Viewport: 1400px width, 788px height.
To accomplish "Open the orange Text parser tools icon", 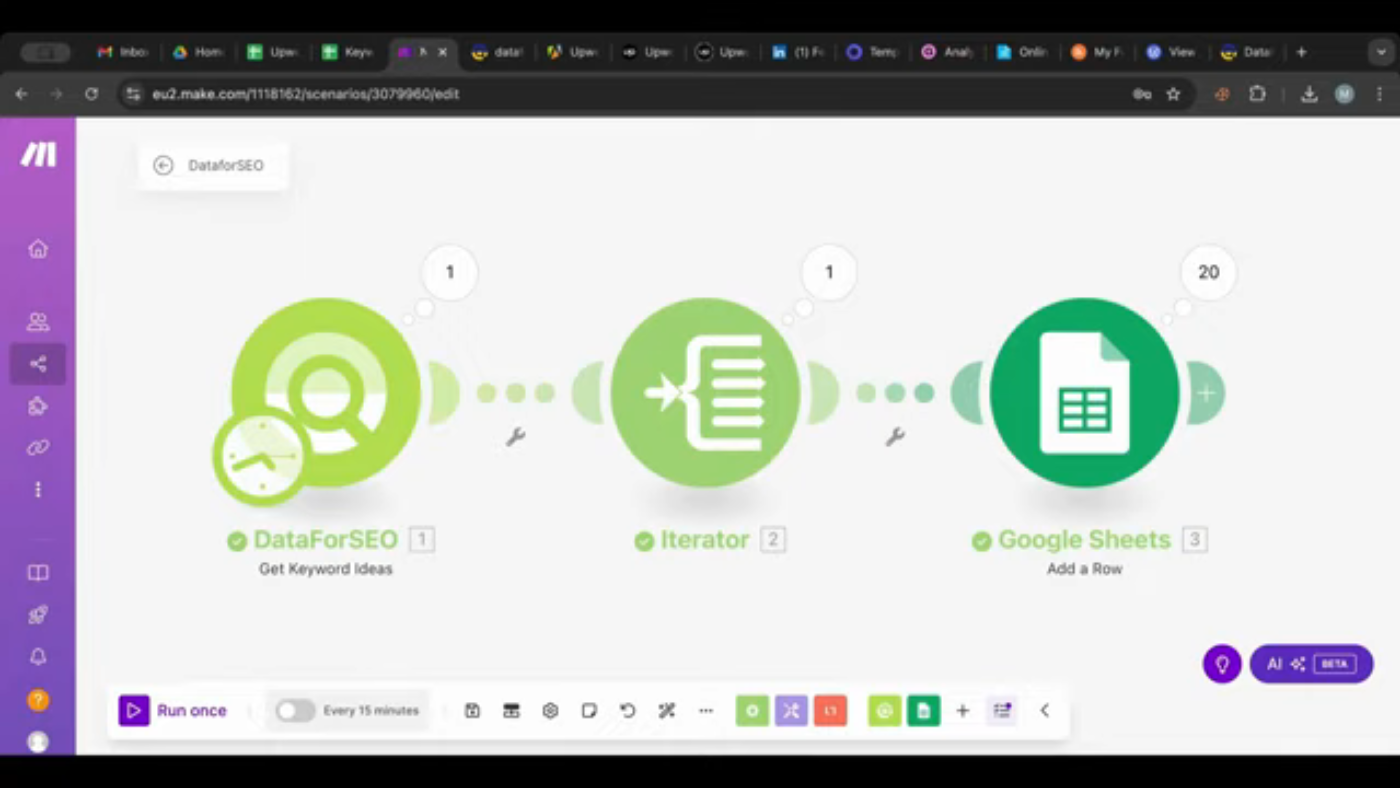I will pyautogui.click(x=830, y=711).
